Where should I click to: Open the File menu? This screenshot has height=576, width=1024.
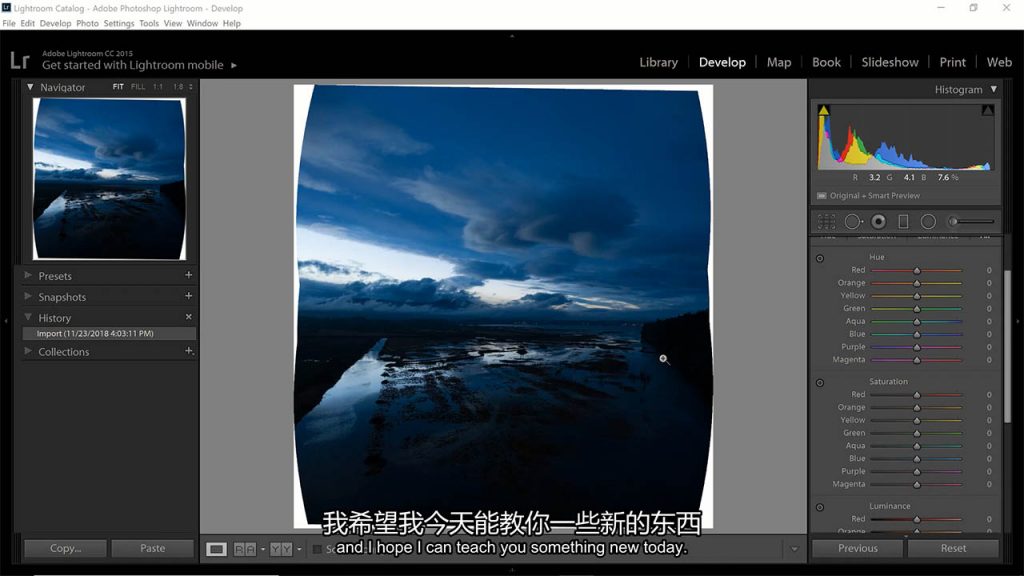[9, 24]
